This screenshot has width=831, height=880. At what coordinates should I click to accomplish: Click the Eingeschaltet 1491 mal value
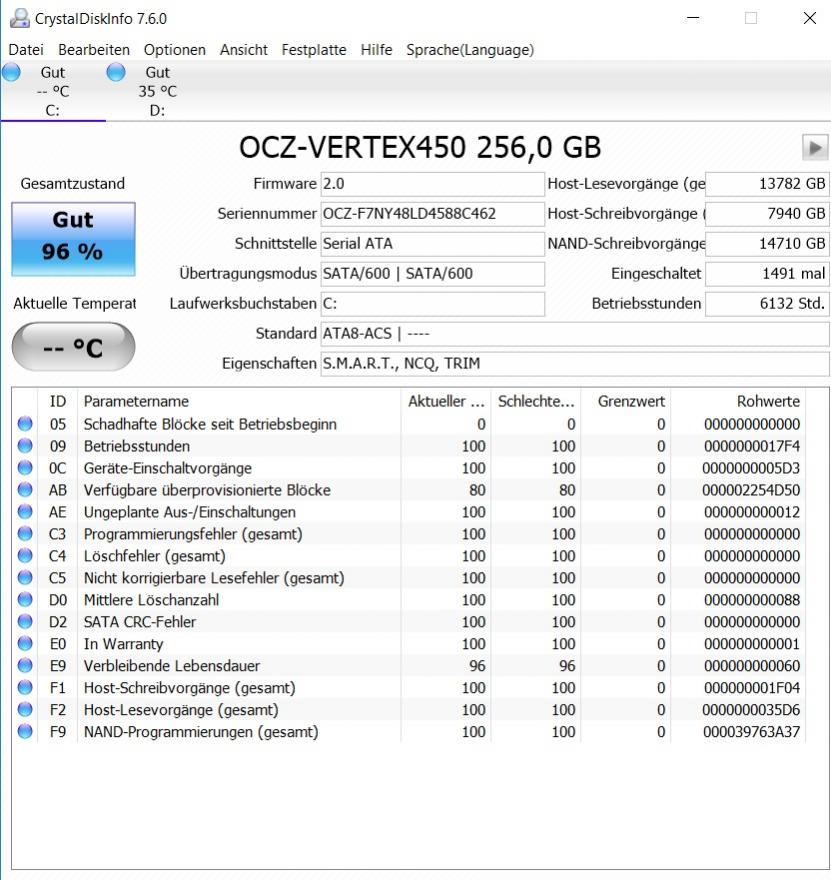[x=767, y=274]
